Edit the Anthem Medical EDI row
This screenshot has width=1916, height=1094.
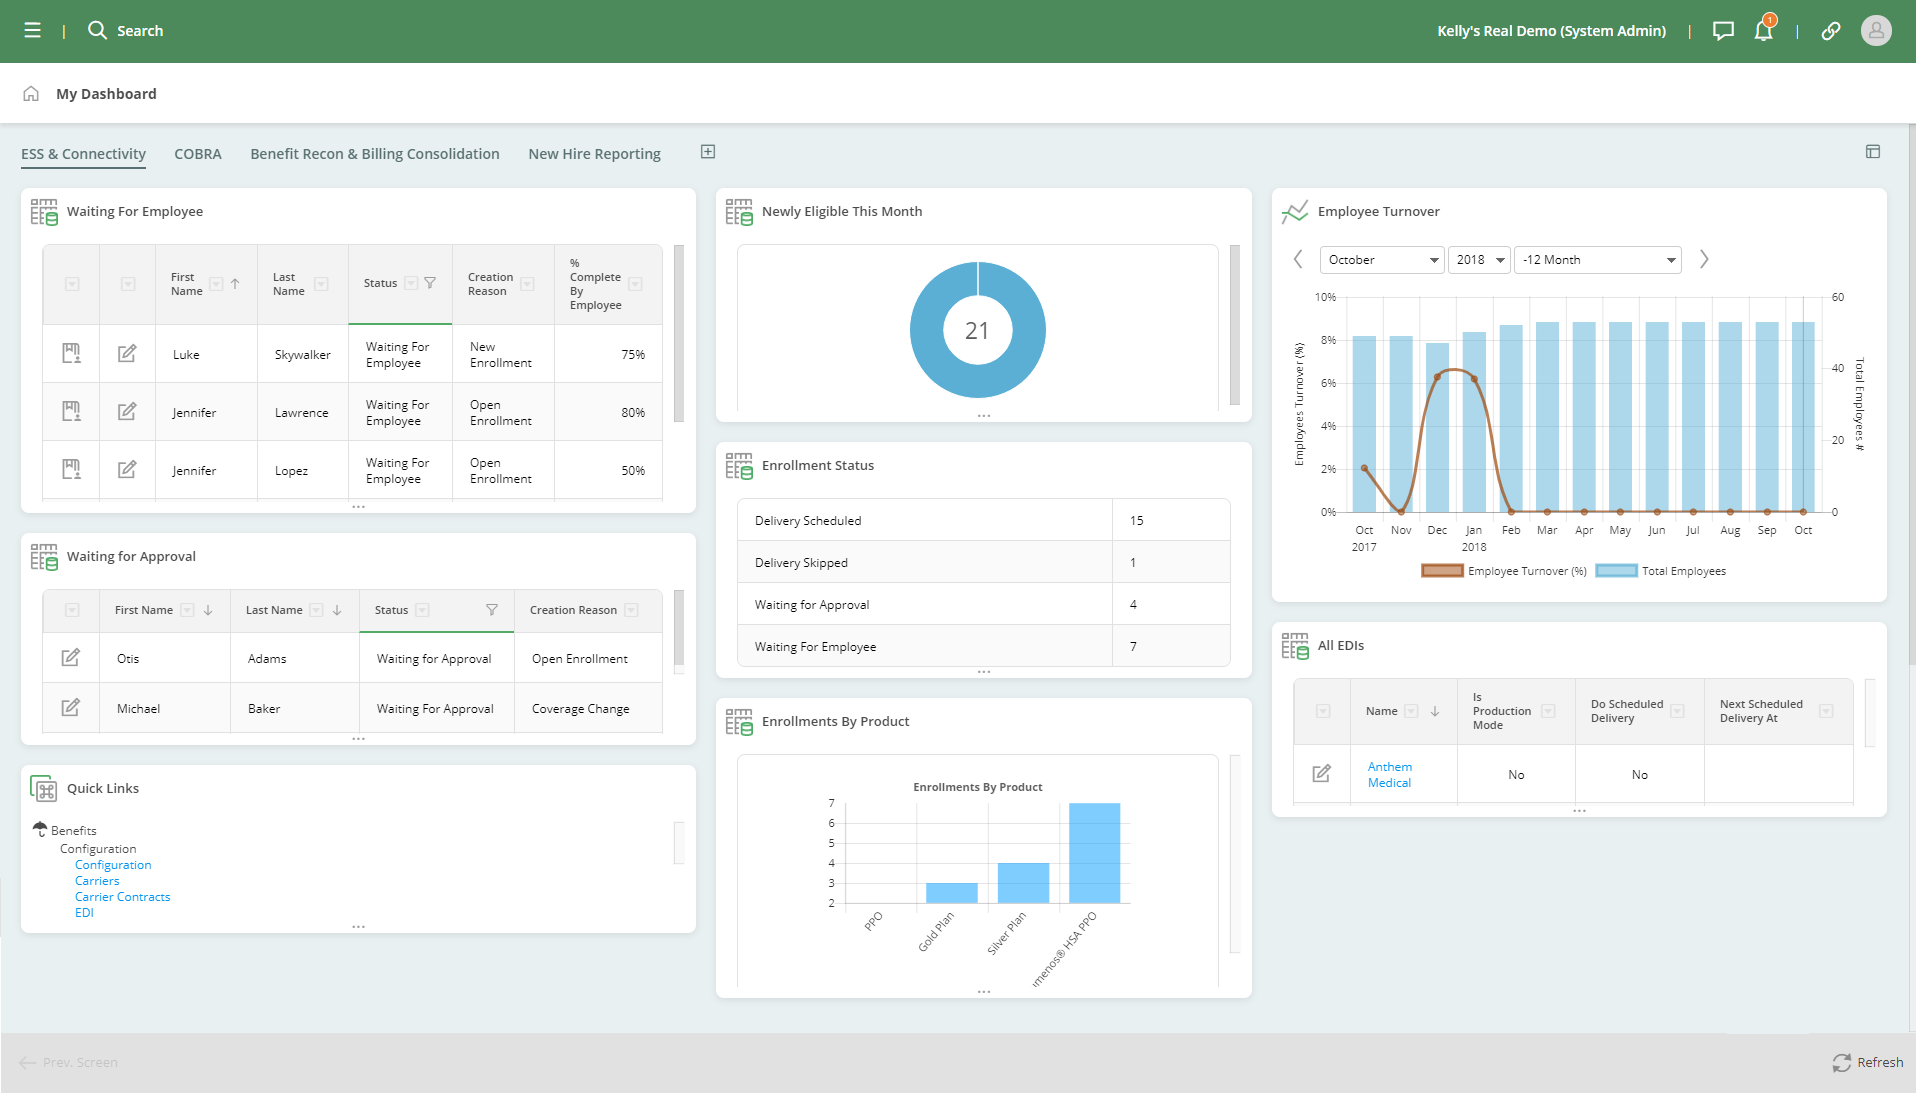1322,774
